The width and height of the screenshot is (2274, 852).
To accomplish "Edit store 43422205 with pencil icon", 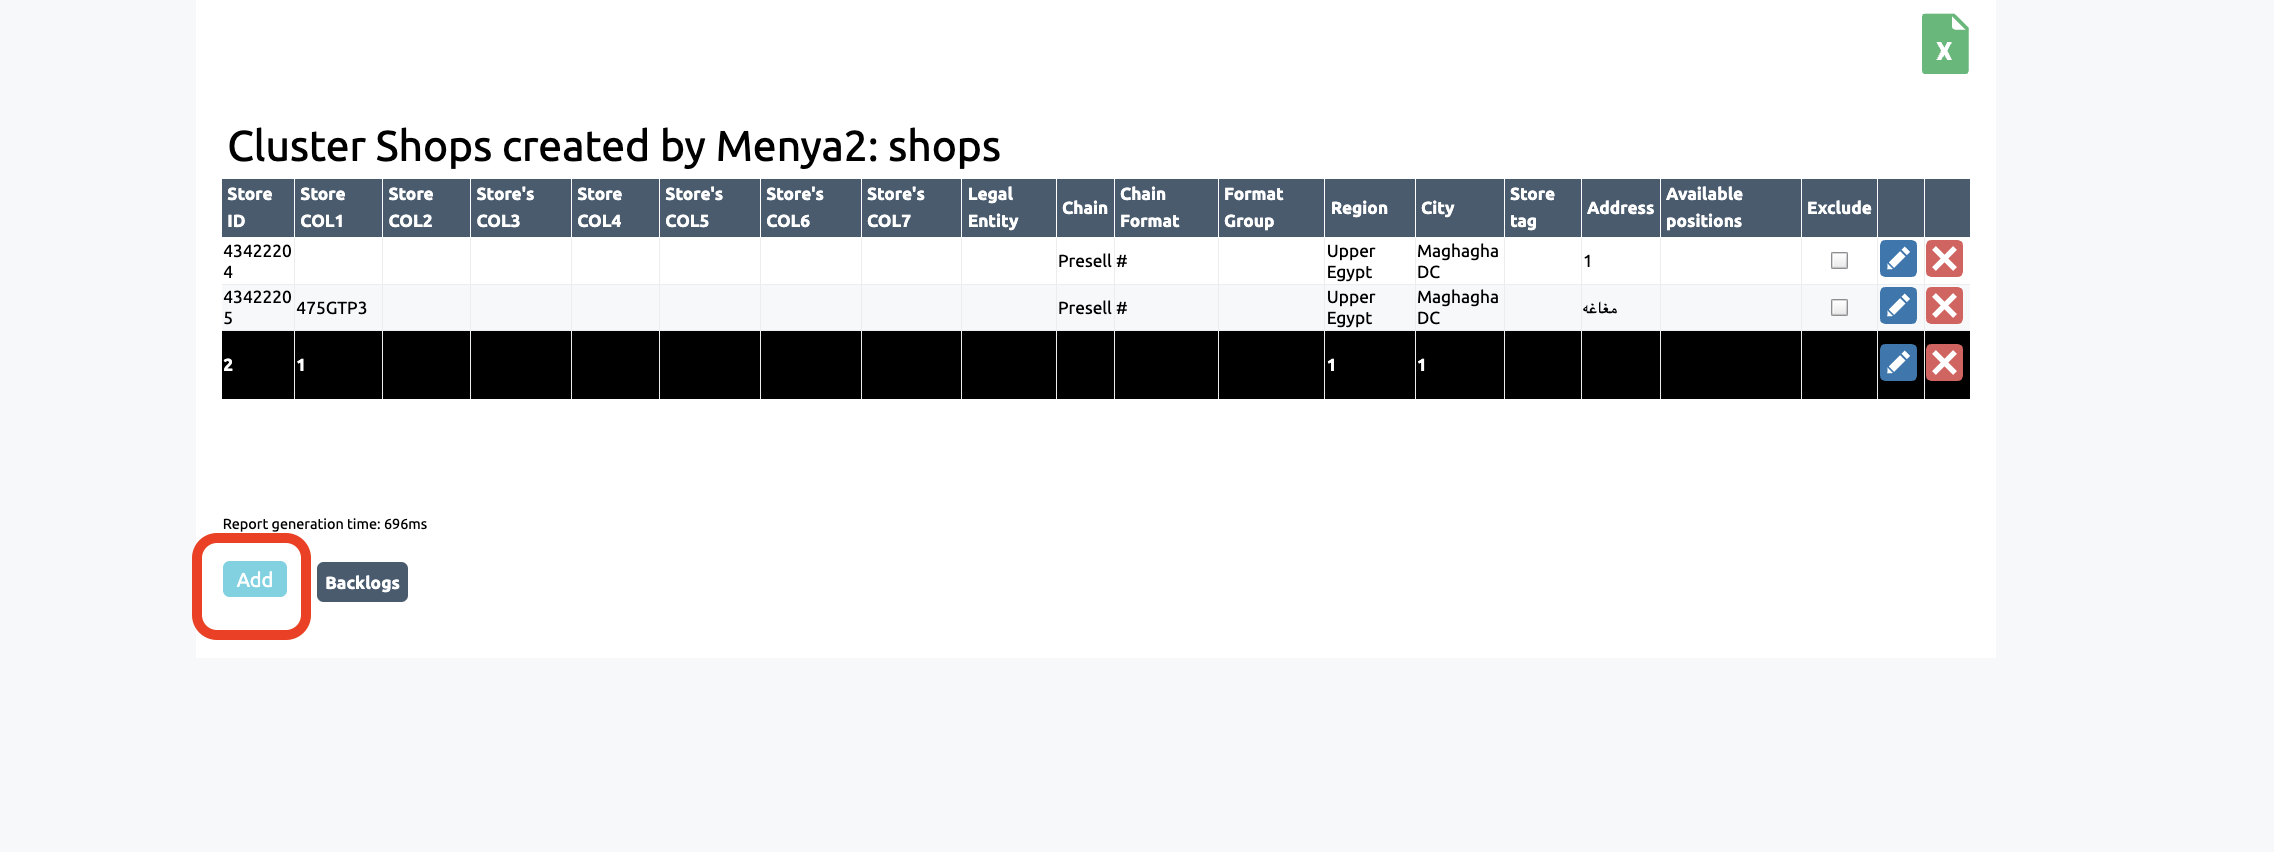I will (x=1898, y=306).
